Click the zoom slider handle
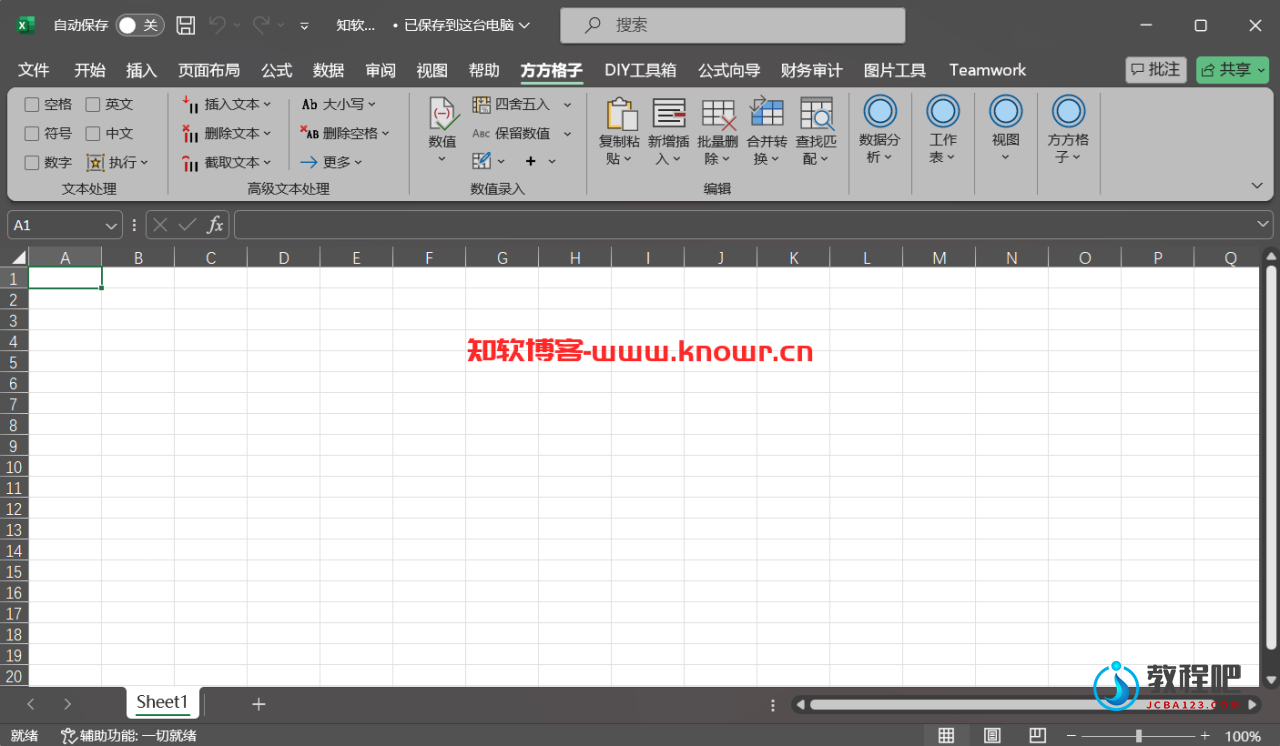Image resolution: width=1280 pixels, height=746 pixels. [1138, 736]
